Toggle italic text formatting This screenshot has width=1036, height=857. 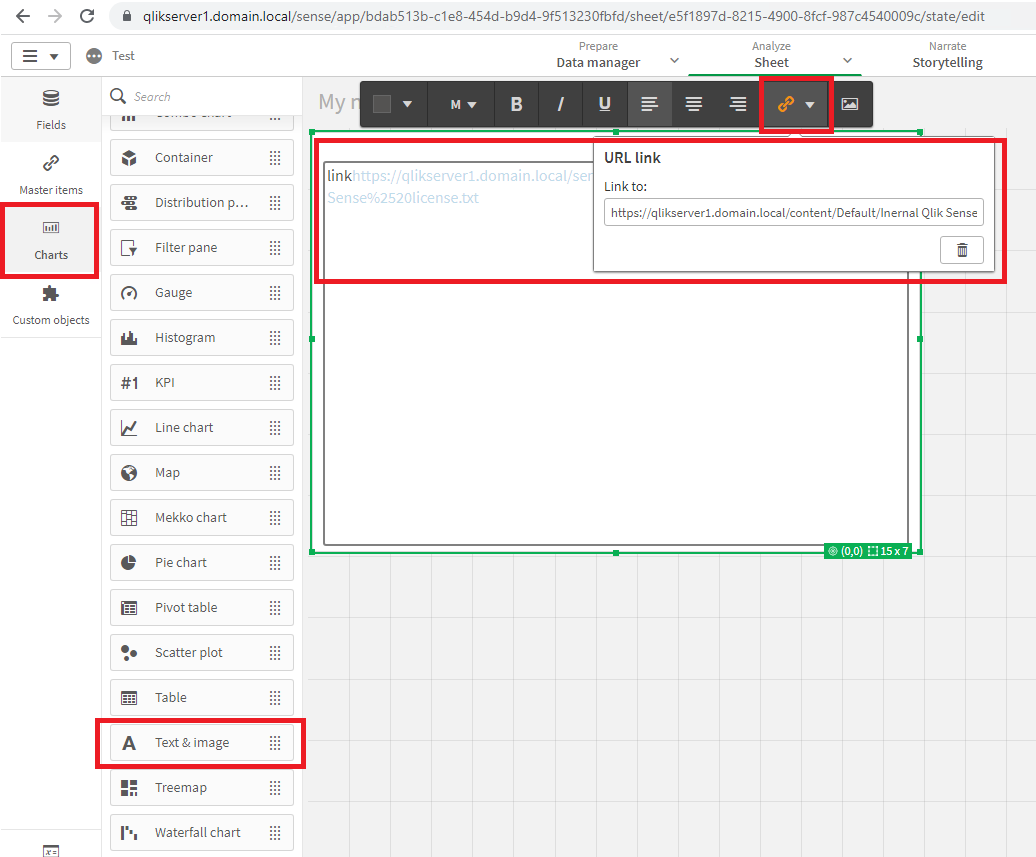point(560,104)
